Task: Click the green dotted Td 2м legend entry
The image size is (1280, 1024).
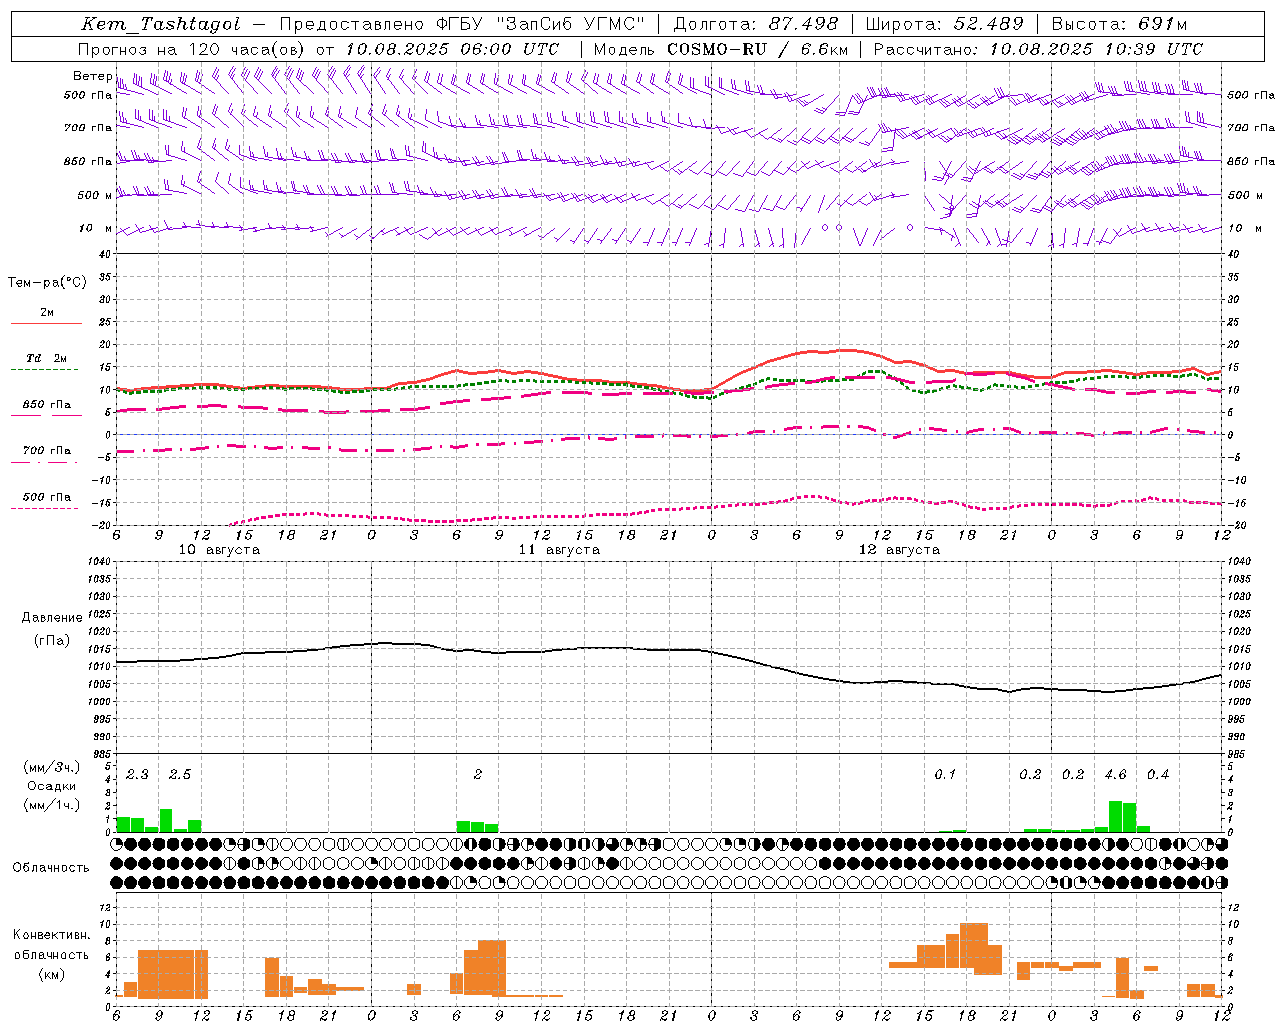Action: click(x=46, y=363)
